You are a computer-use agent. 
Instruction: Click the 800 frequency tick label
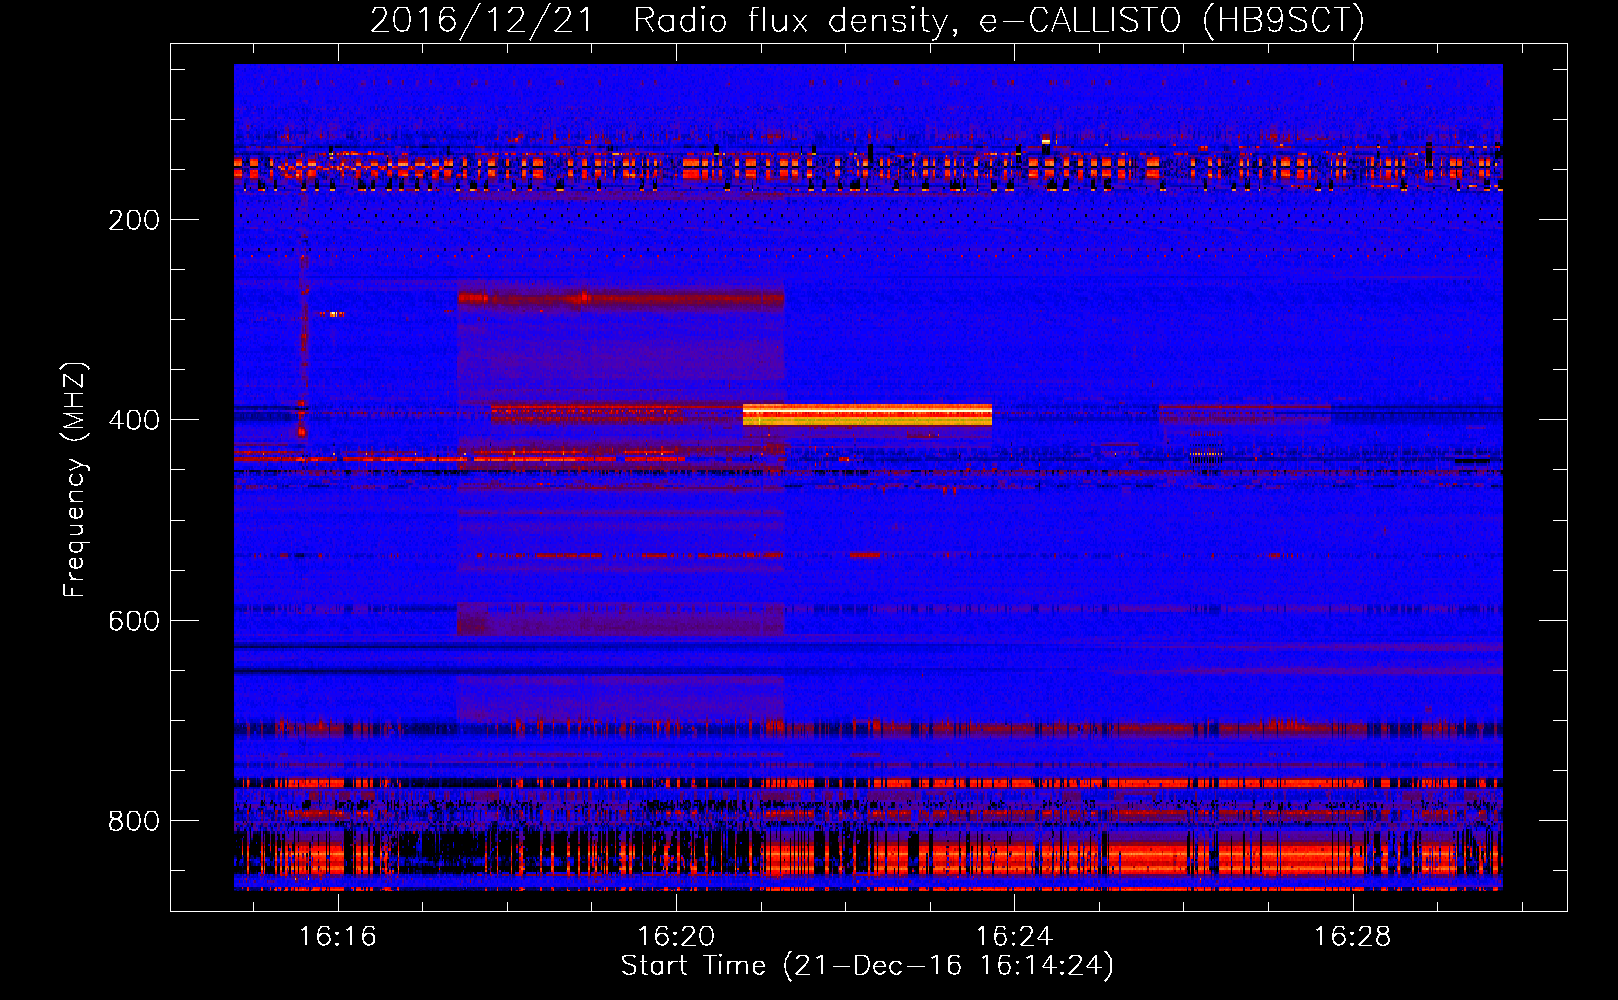[134, 821]
